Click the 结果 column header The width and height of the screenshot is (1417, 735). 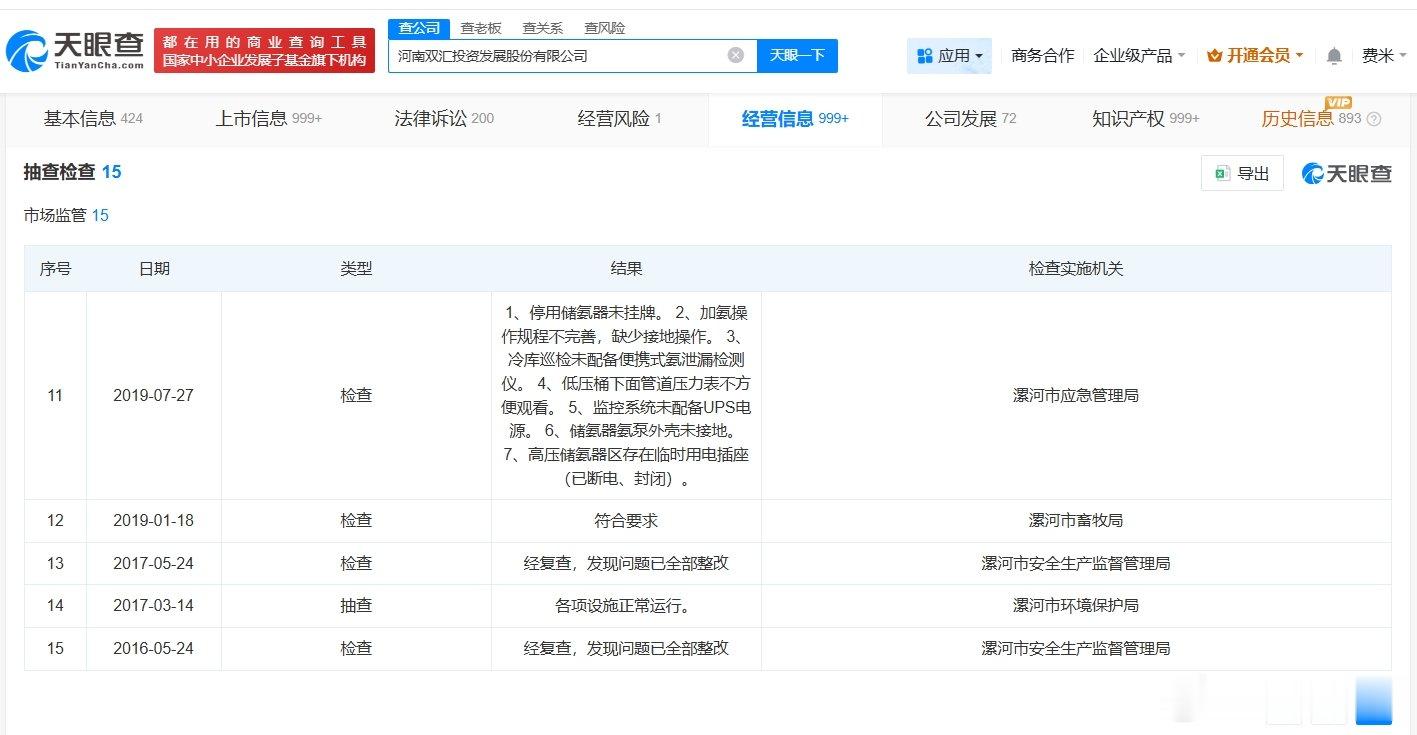click(626, 269)
